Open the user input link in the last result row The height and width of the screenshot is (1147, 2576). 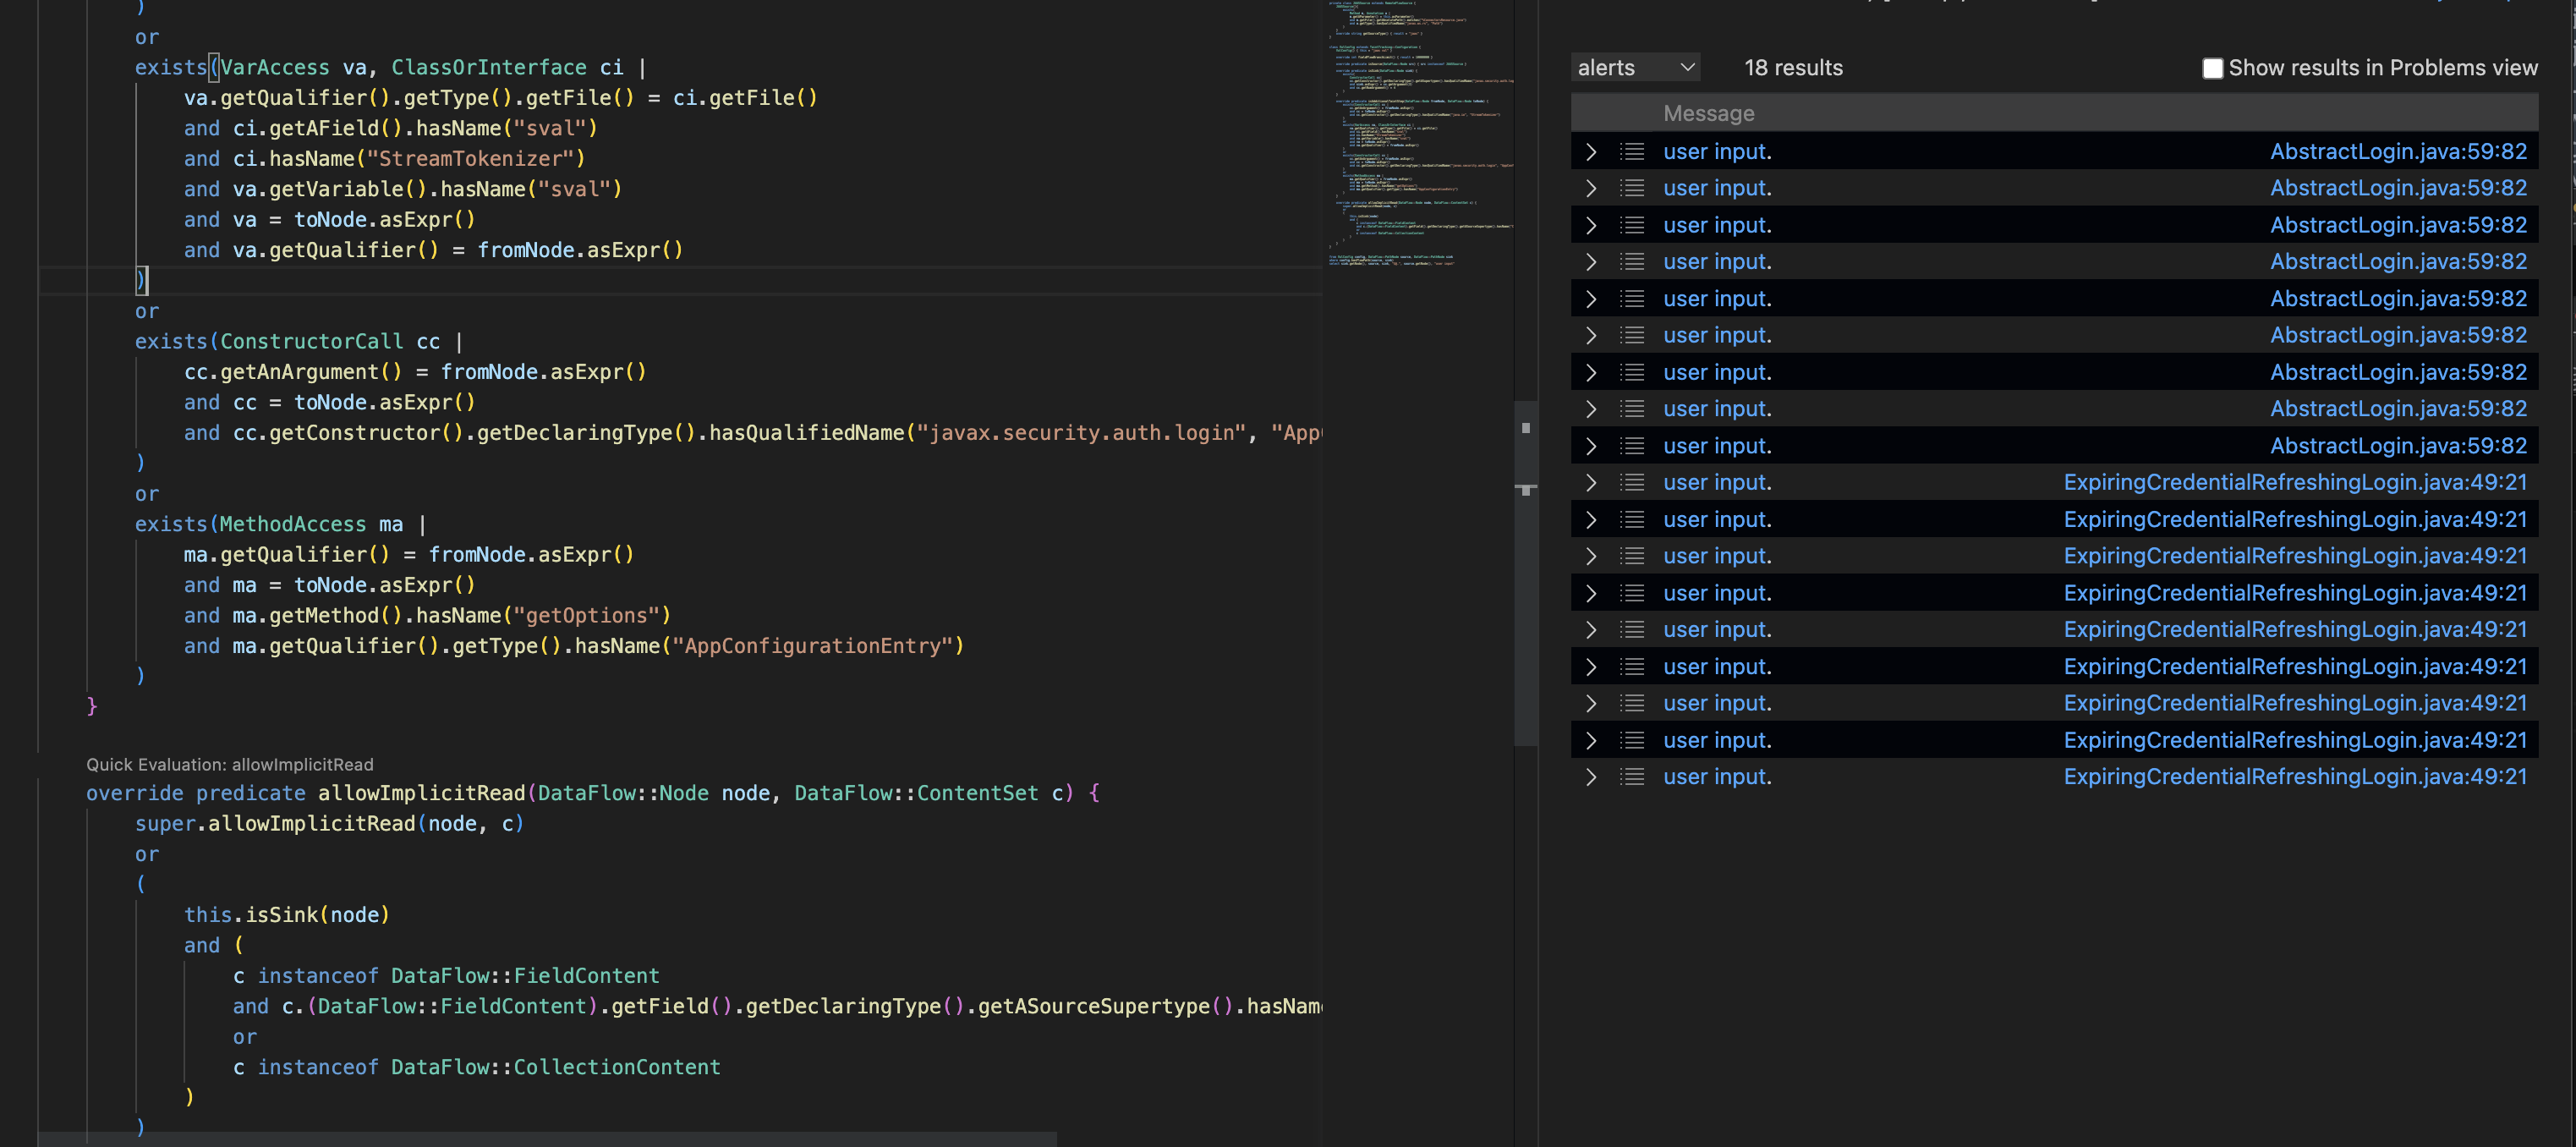point(1717,777)
